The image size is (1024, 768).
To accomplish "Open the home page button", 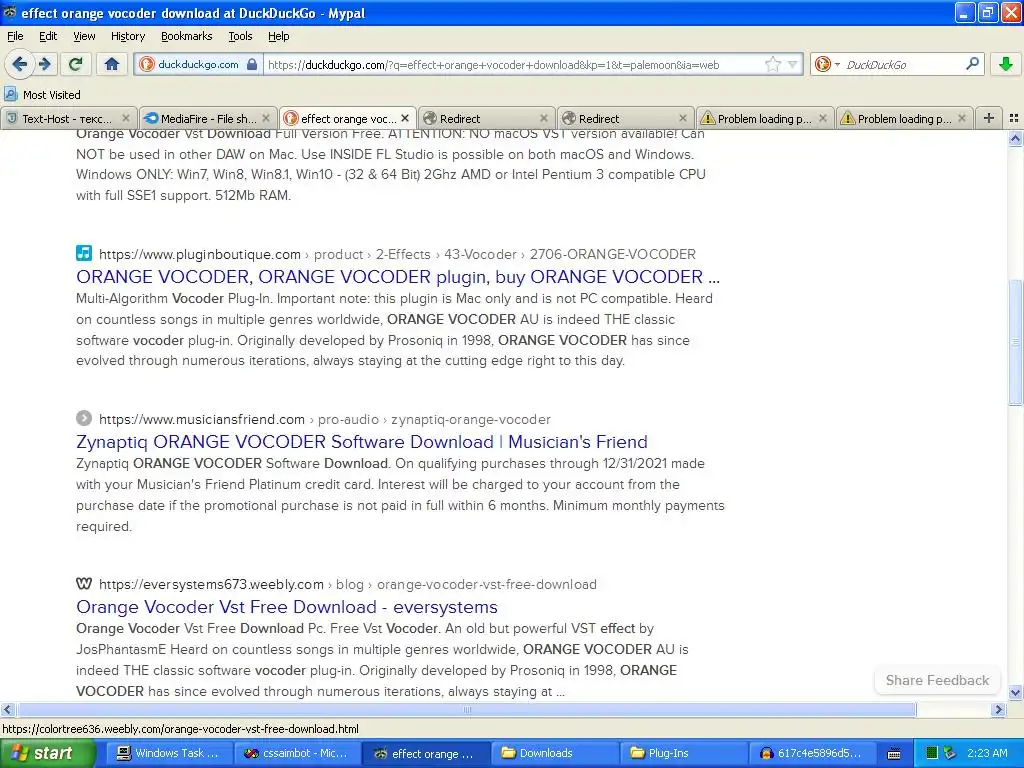I will coord(112,64).
